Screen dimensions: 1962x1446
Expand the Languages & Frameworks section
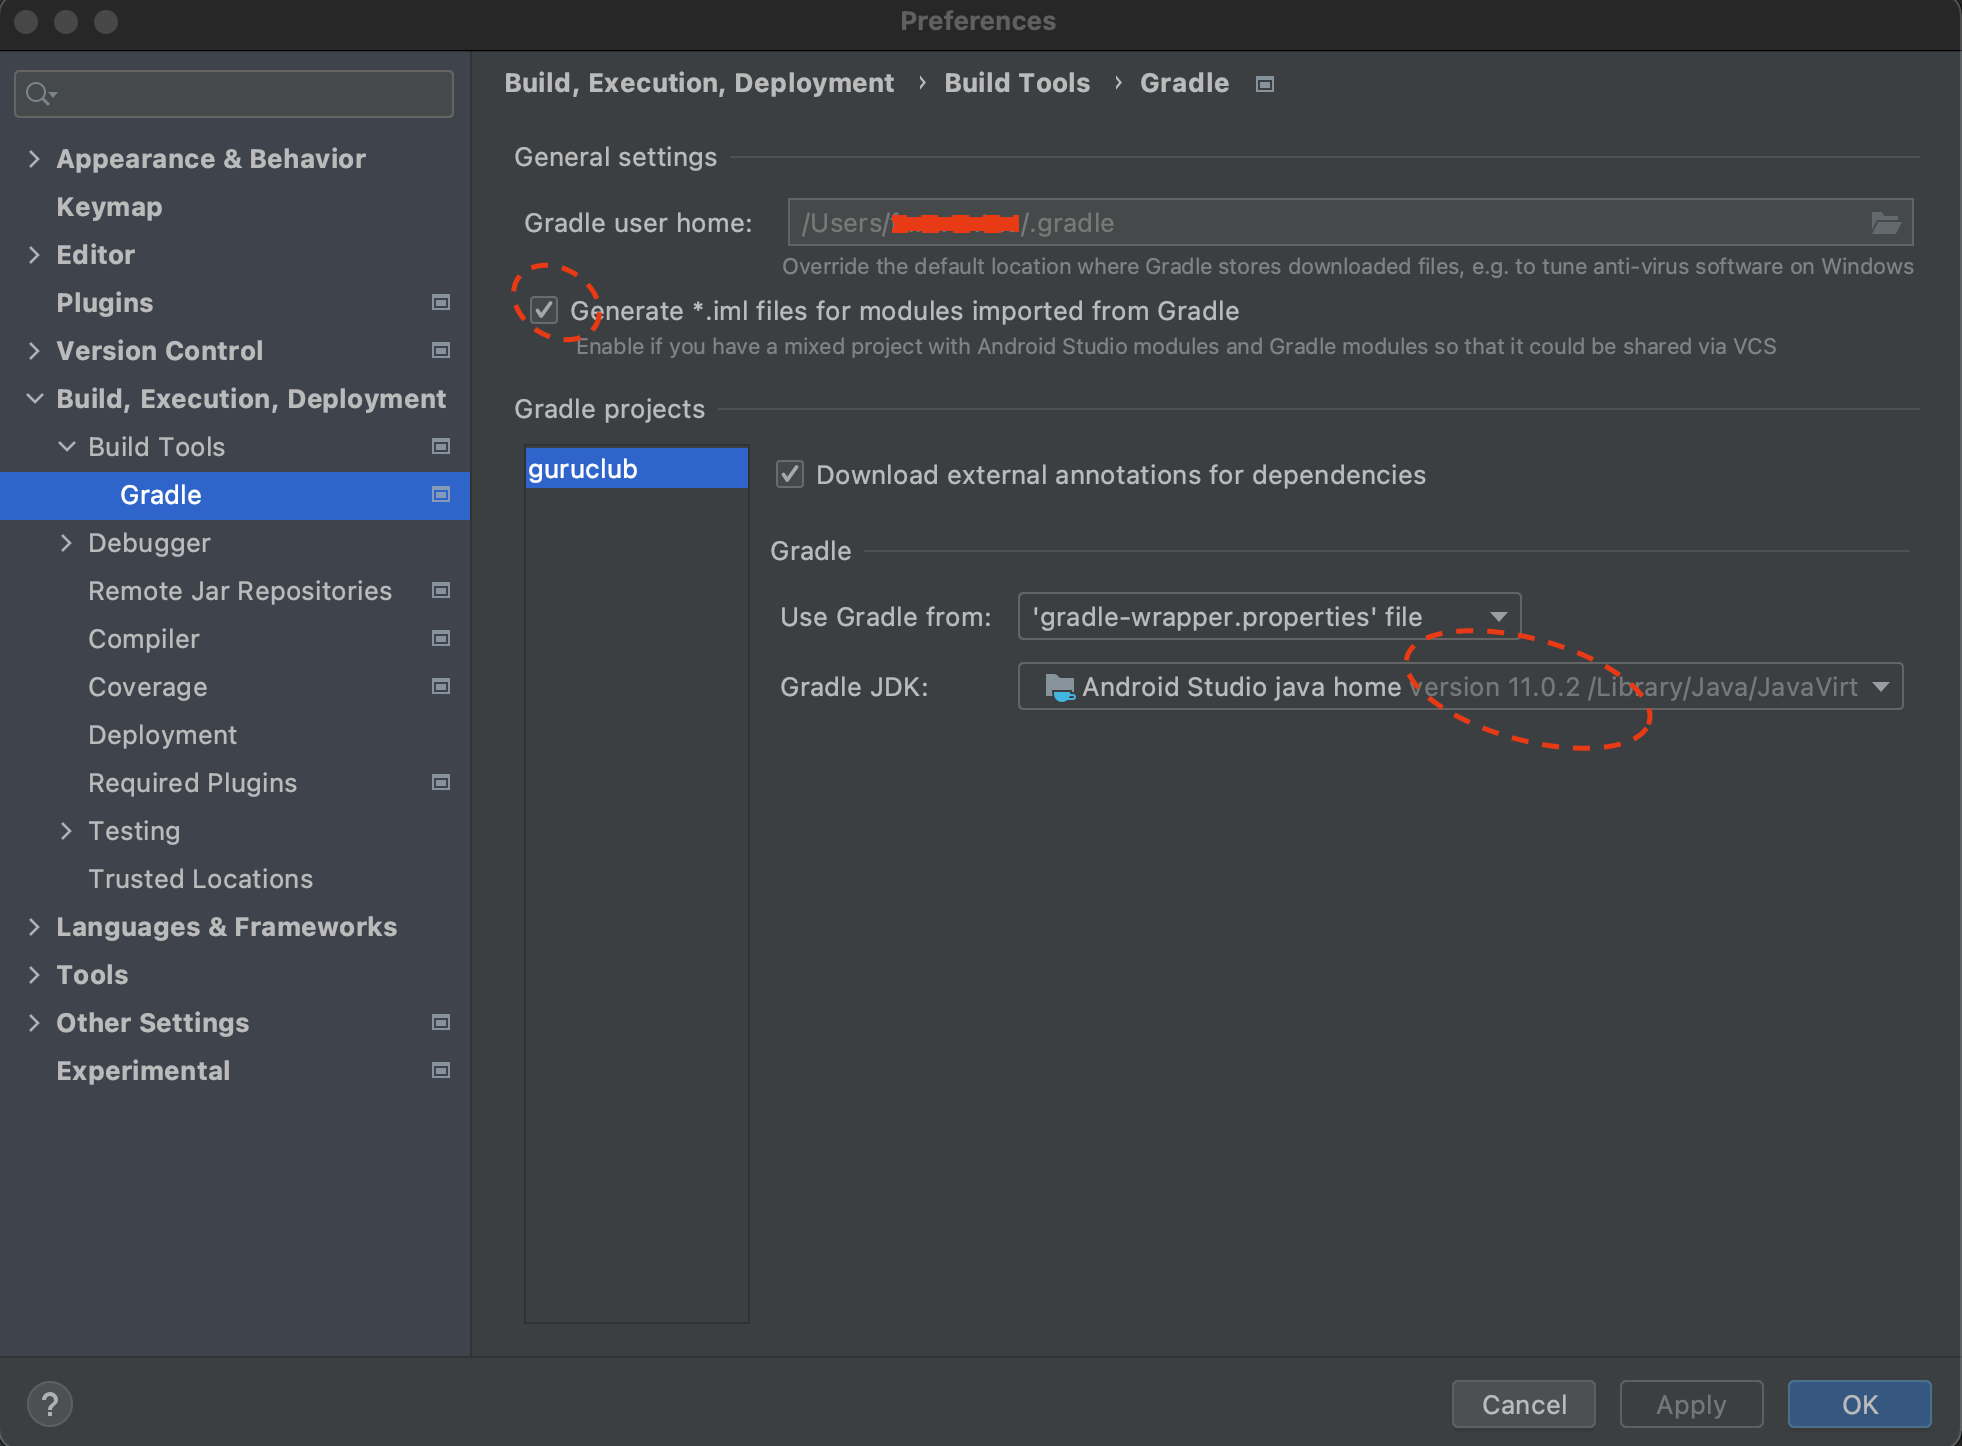[35, 927]
